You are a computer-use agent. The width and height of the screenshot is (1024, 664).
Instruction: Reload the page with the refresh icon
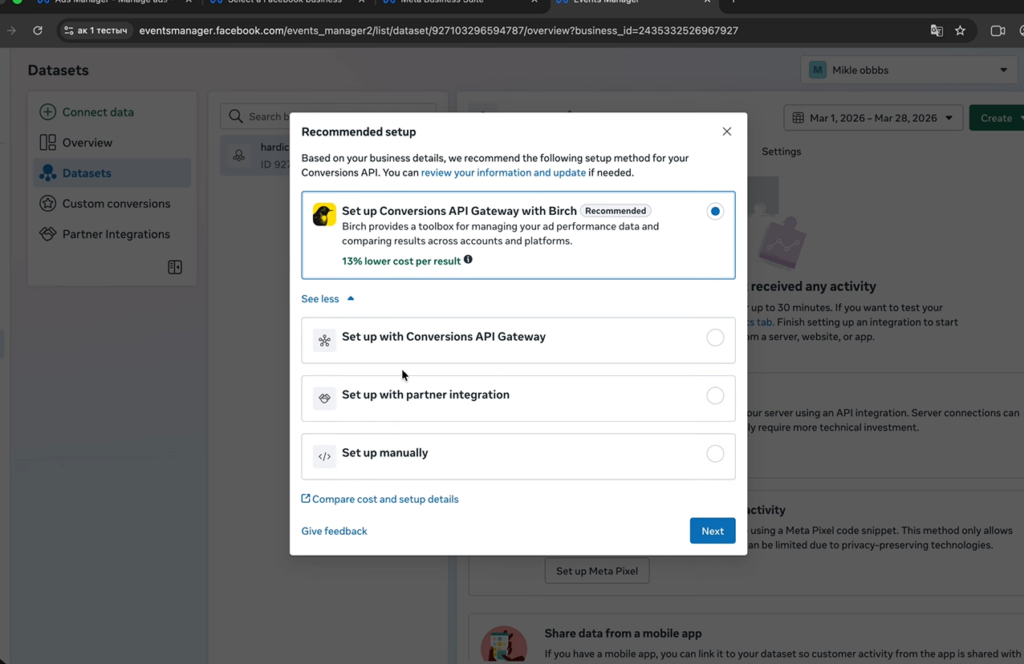click(38, 31)
